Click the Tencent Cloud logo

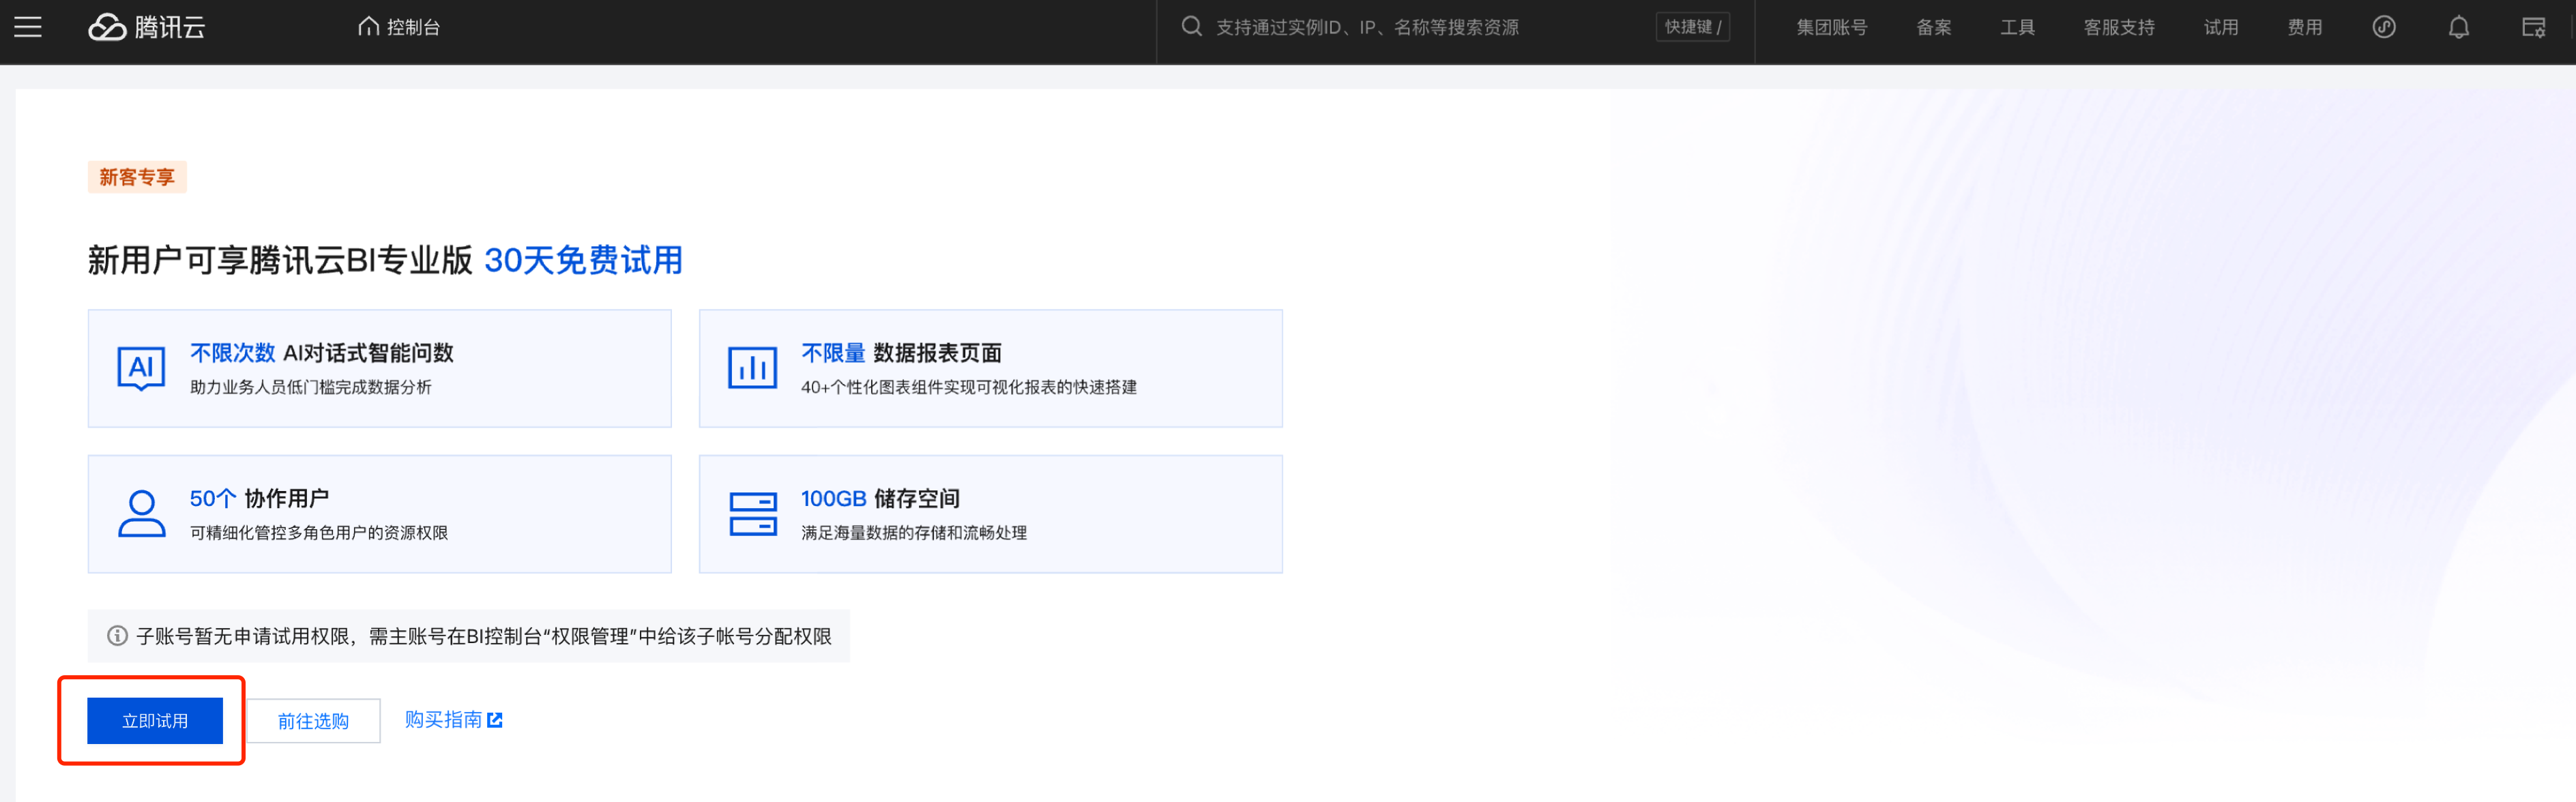146,27
